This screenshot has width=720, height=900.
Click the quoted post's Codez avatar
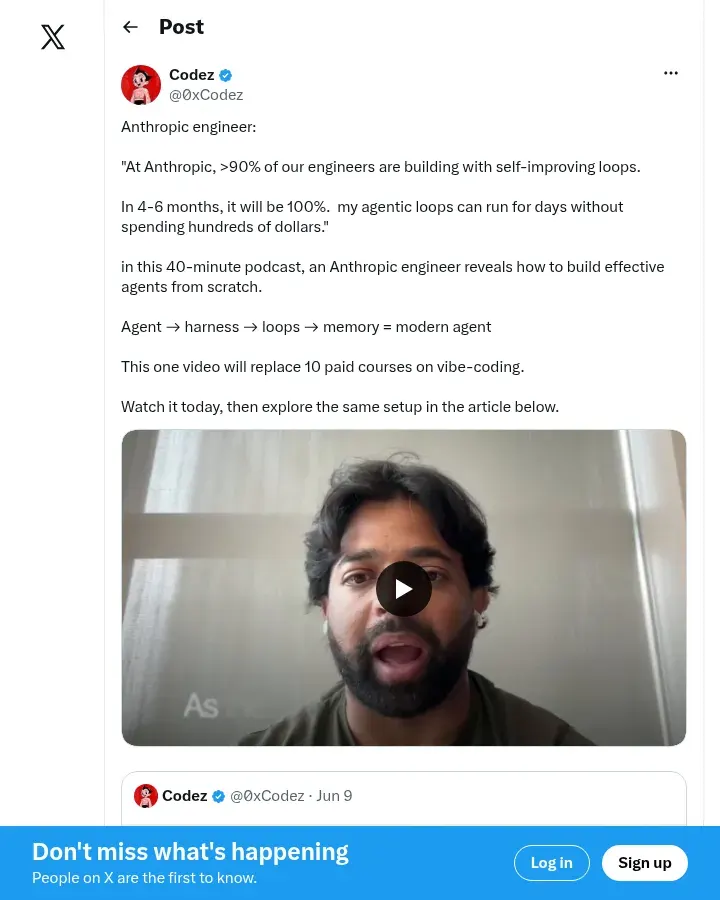click(x=146, y=796)
